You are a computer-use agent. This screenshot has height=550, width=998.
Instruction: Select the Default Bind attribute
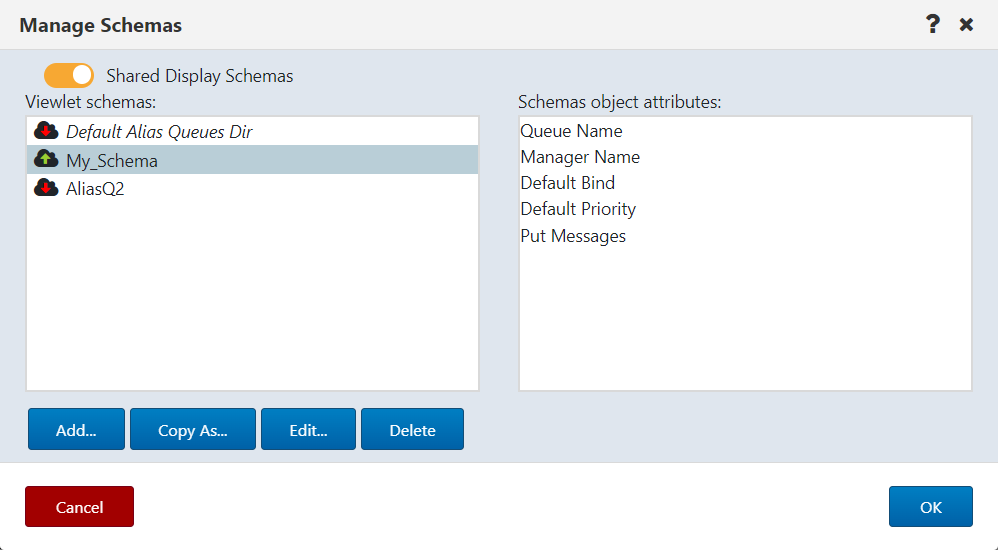(568, 183)
